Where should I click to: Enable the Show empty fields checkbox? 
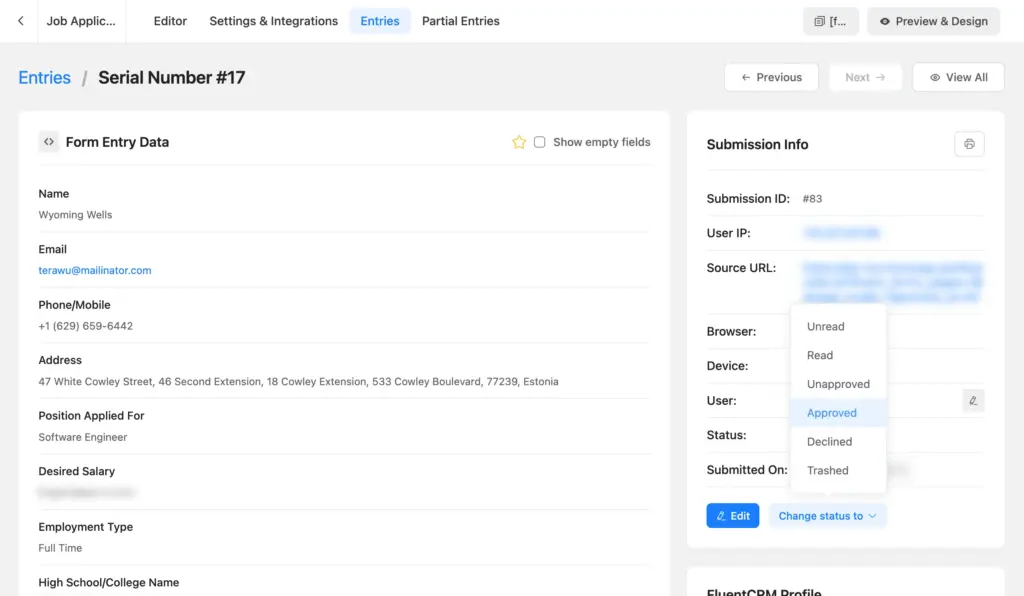[x=539, y=142]
